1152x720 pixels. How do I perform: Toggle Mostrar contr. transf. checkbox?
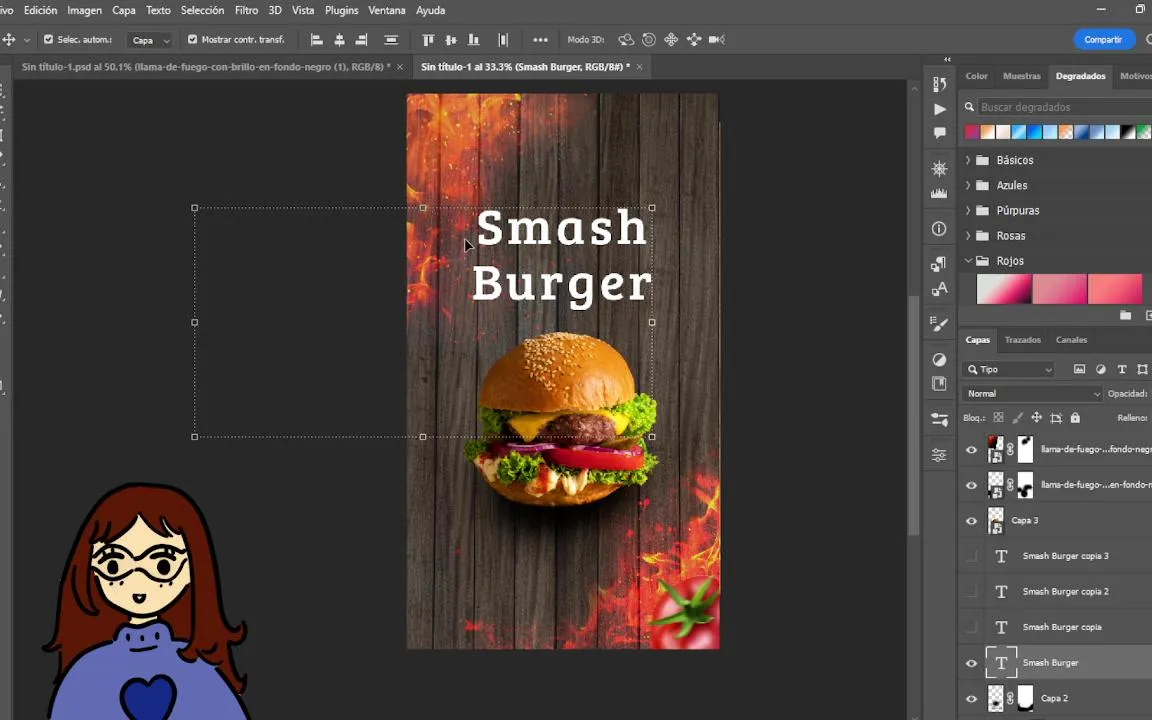tap(192, 40)
